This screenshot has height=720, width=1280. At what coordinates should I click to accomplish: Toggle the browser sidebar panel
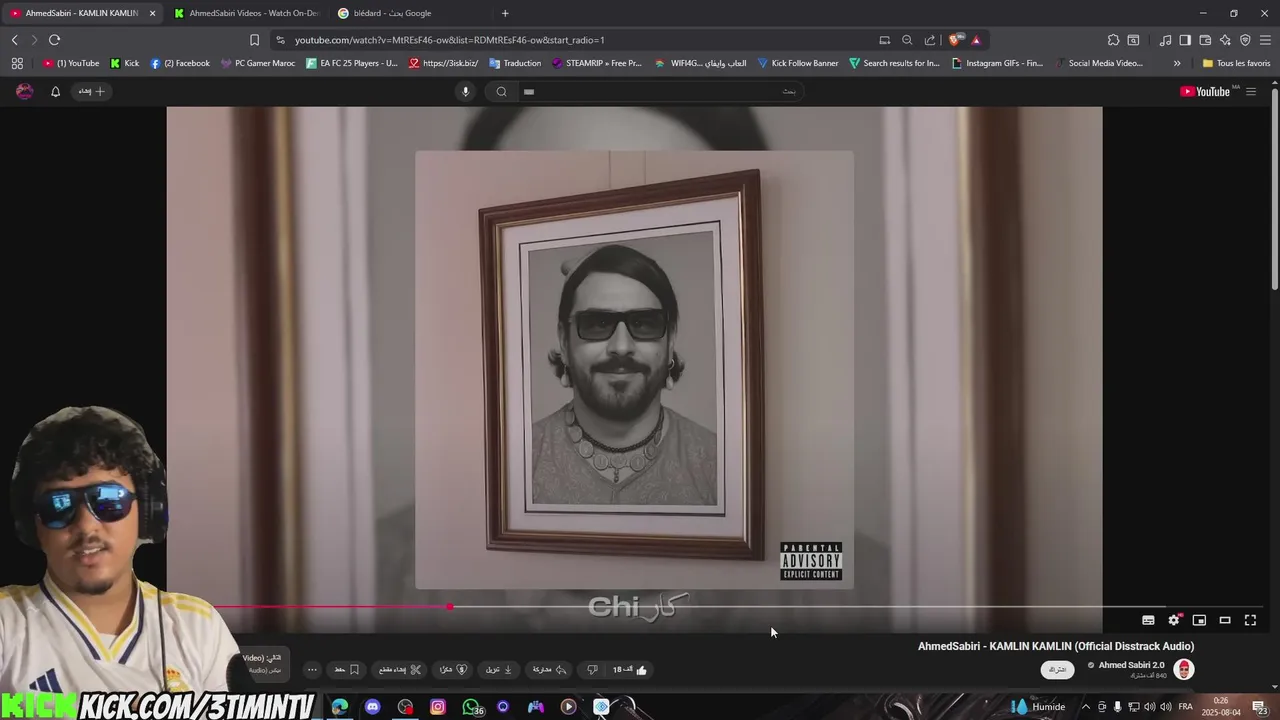1185,40
